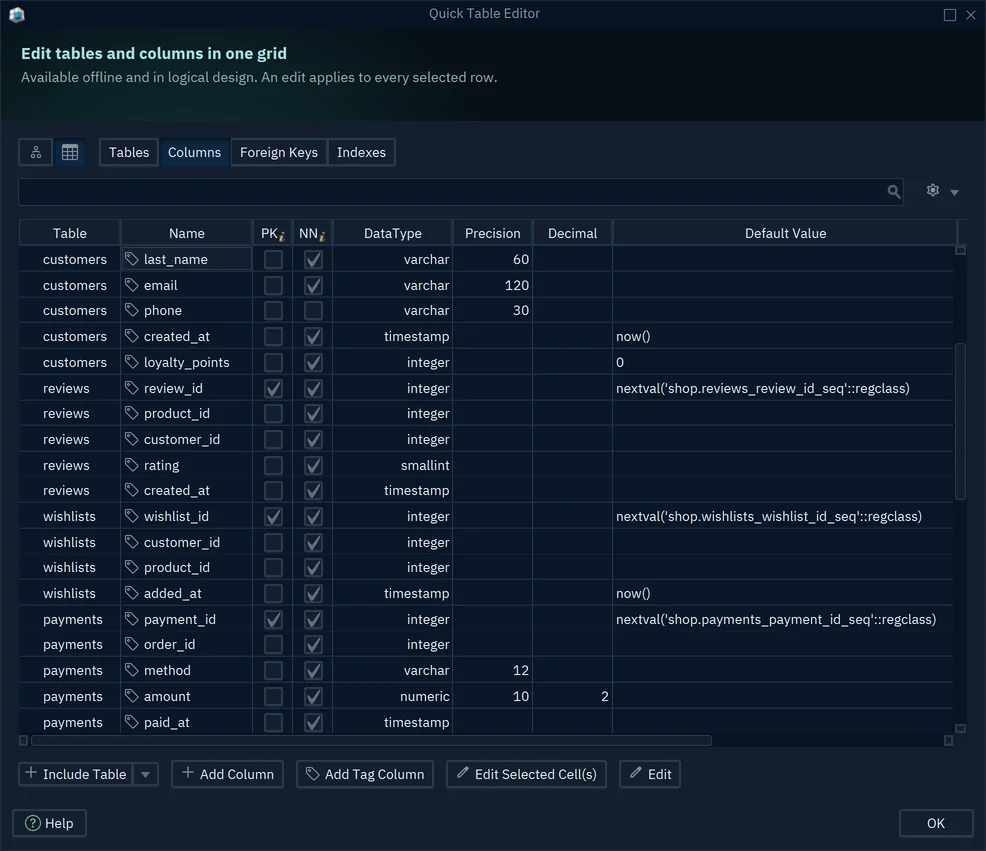986x851 pixels.
Task: Click the numeric datatype cell for amount
Action: [x=392, y=696]
